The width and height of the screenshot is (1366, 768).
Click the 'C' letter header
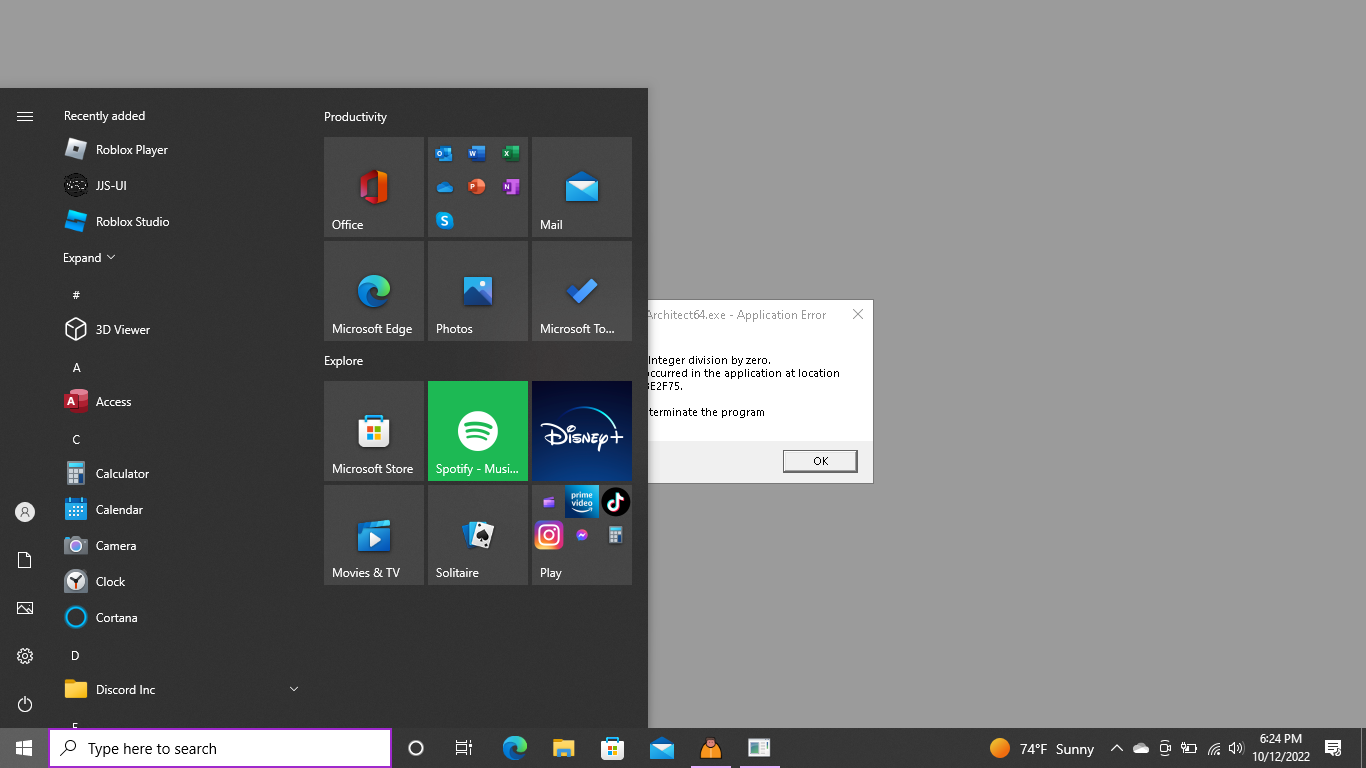(76, 439)
